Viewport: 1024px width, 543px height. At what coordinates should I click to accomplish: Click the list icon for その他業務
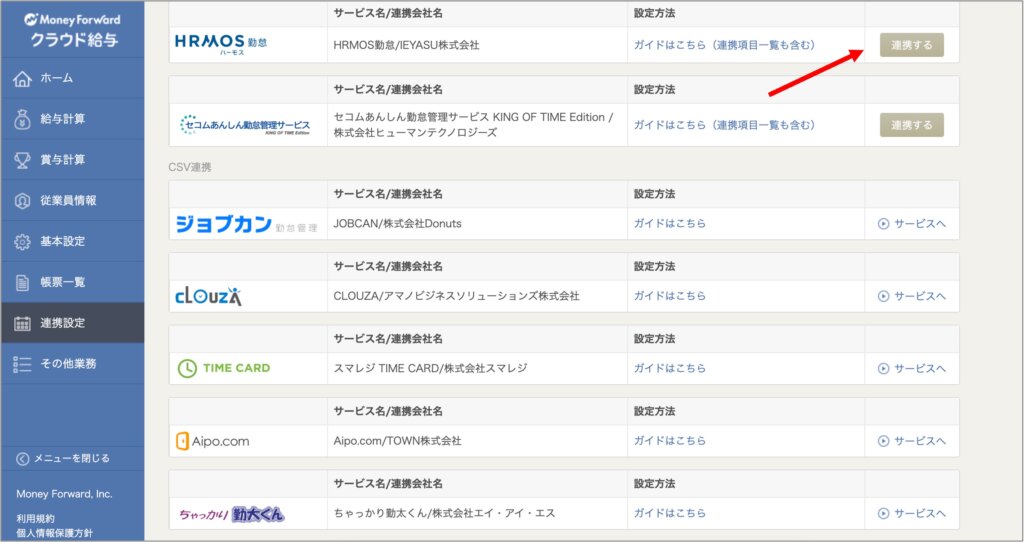pyautogui.click(x=22, y=364)
